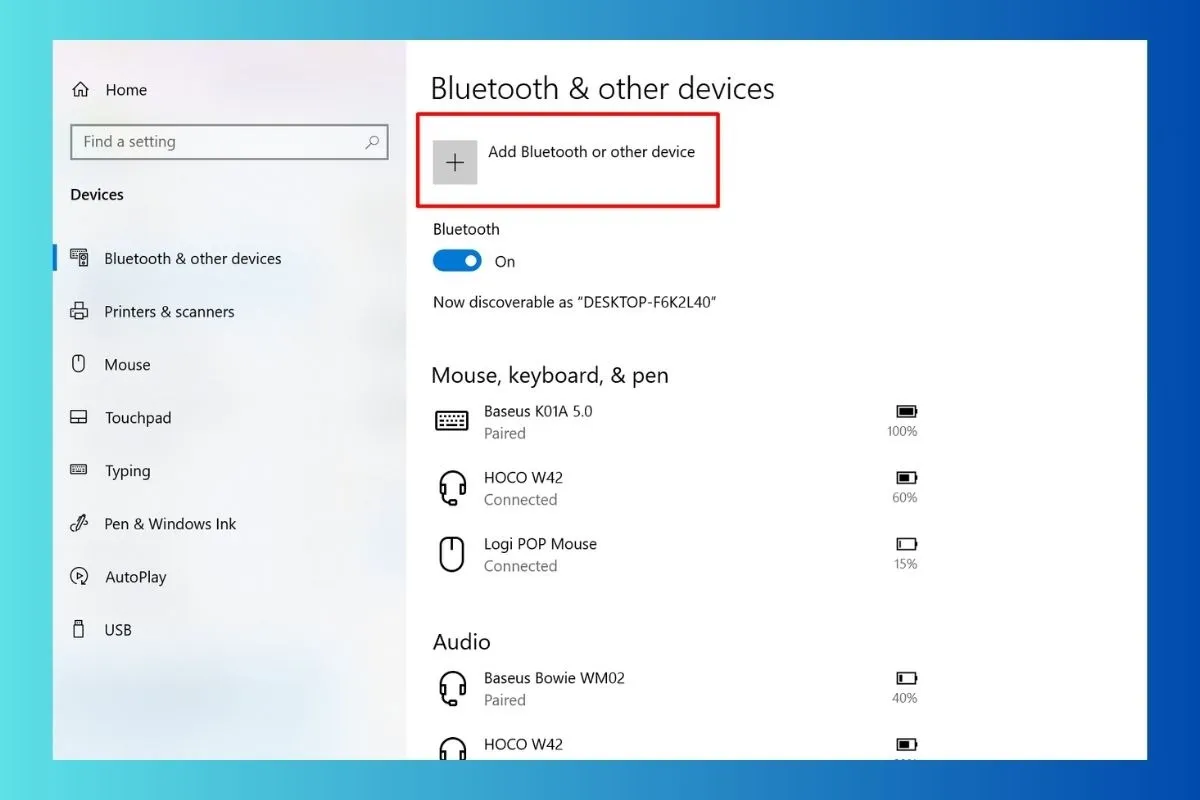The width and height of the screenshot is (1200, 800).
Task: Select the Touchpad icon in the sidebar
Action: click(80, 417)
